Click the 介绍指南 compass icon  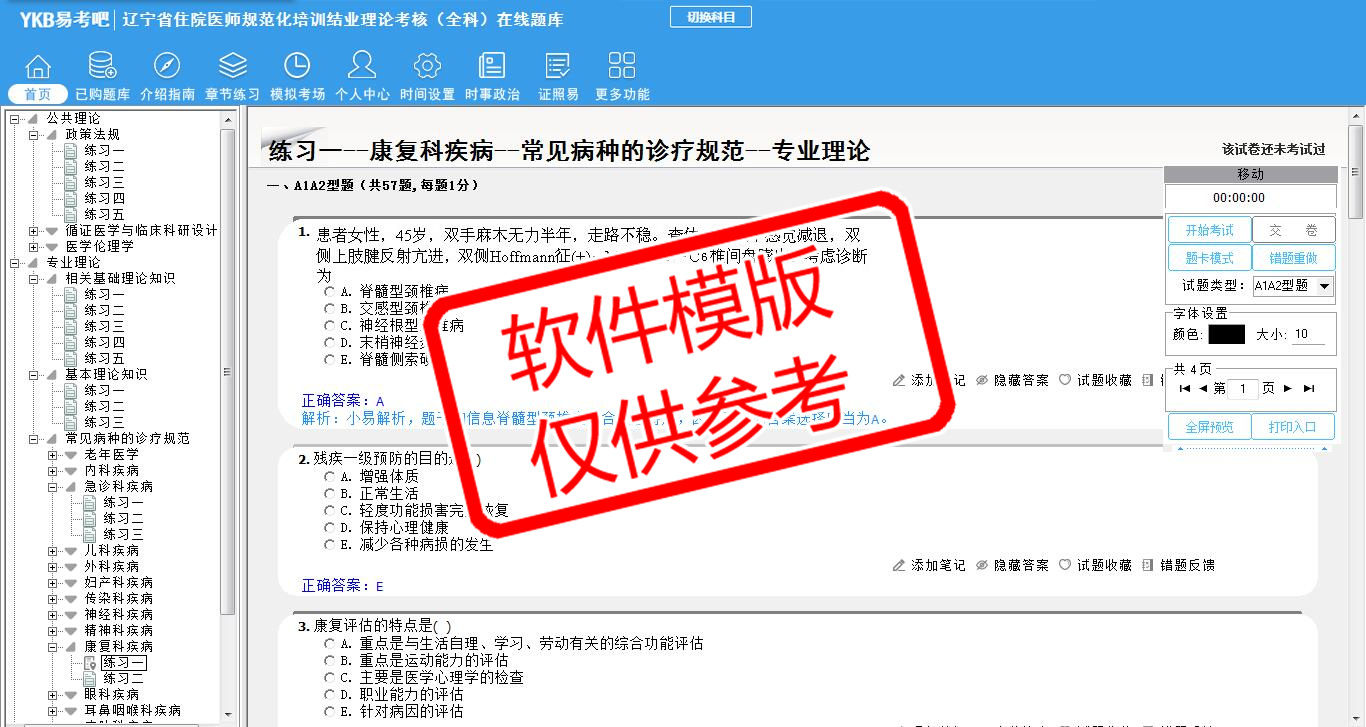coord(167,66)
